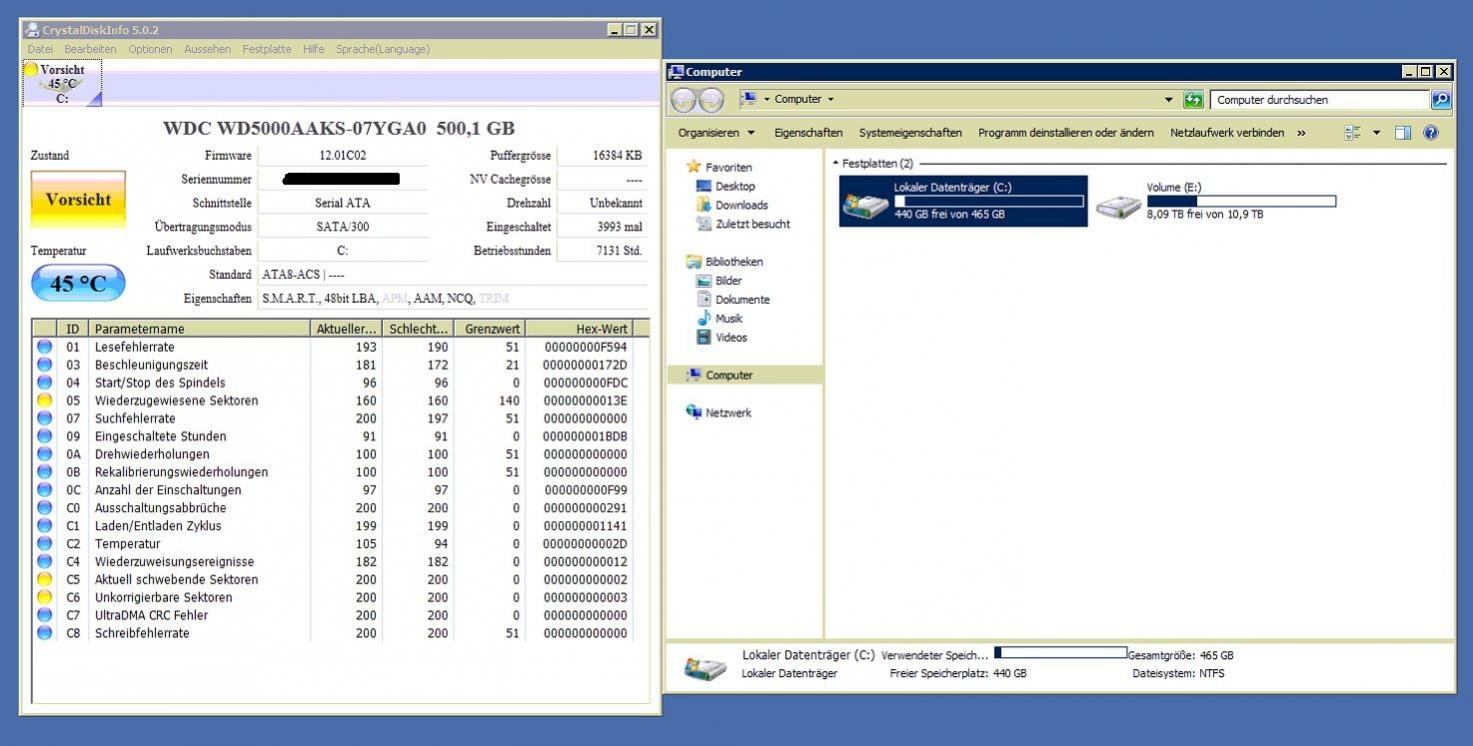Click the Volume (E:) usage bar
Viewport: 1473px width, 746px height.
point(1241,201)
